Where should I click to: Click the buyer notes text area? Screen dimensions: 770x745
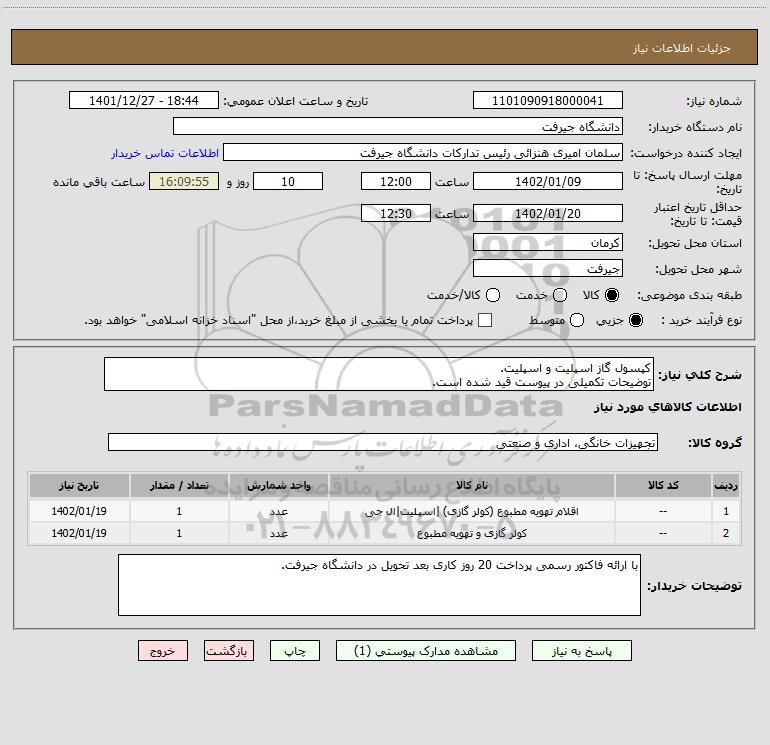[x=379, y=585]
